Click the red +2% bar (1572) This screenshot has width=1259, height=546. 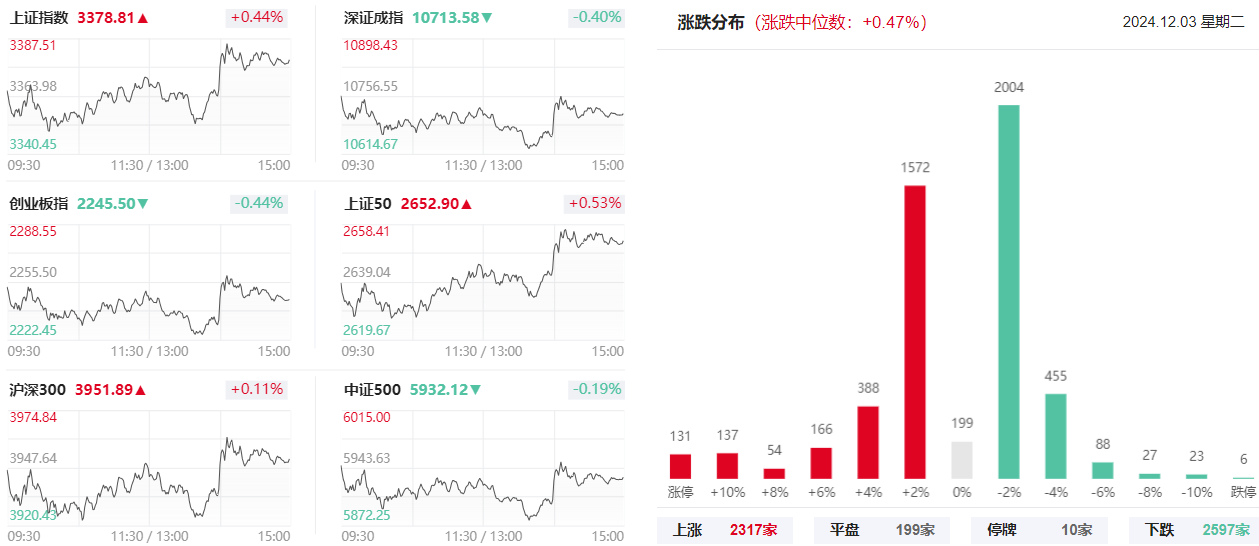915,332
